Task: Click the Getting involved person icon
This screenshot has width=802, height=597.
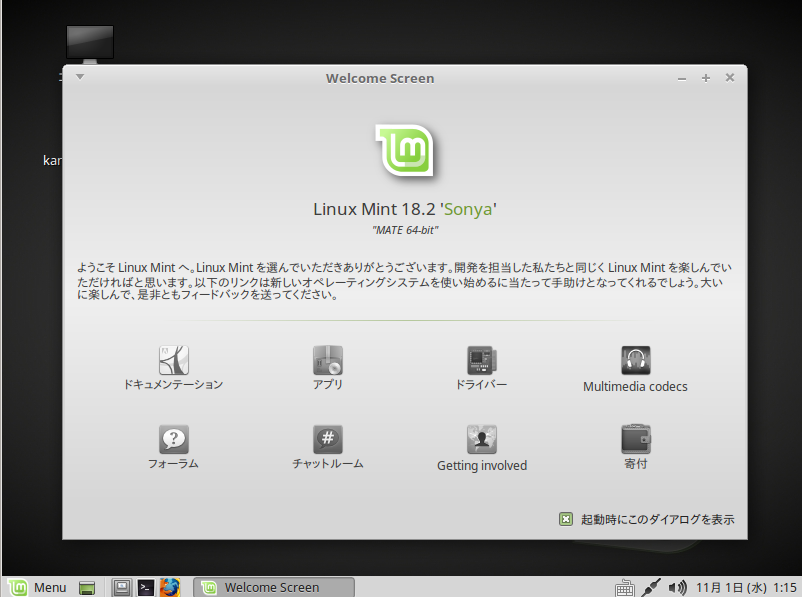Action: pos(482,439)
